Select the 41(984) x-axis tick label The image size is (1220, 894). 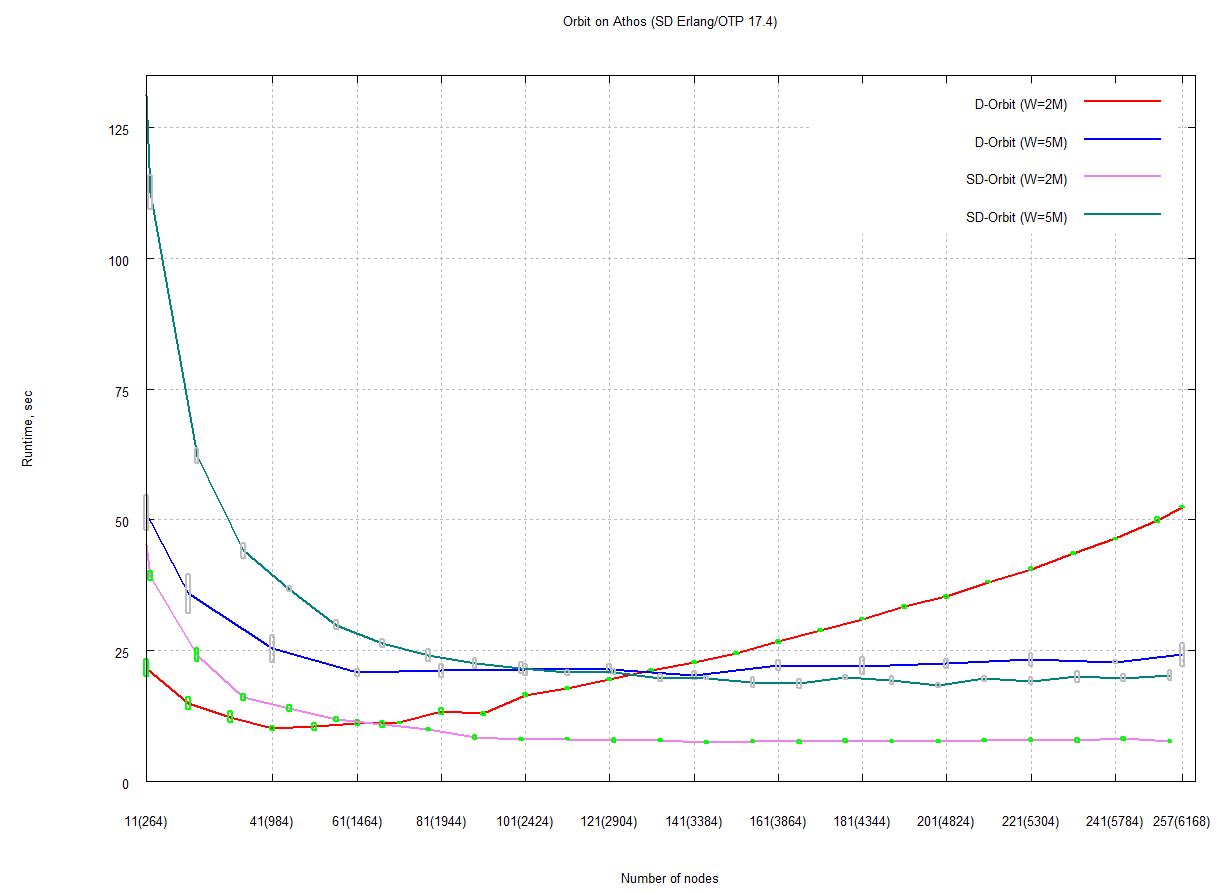click(271, 822)
